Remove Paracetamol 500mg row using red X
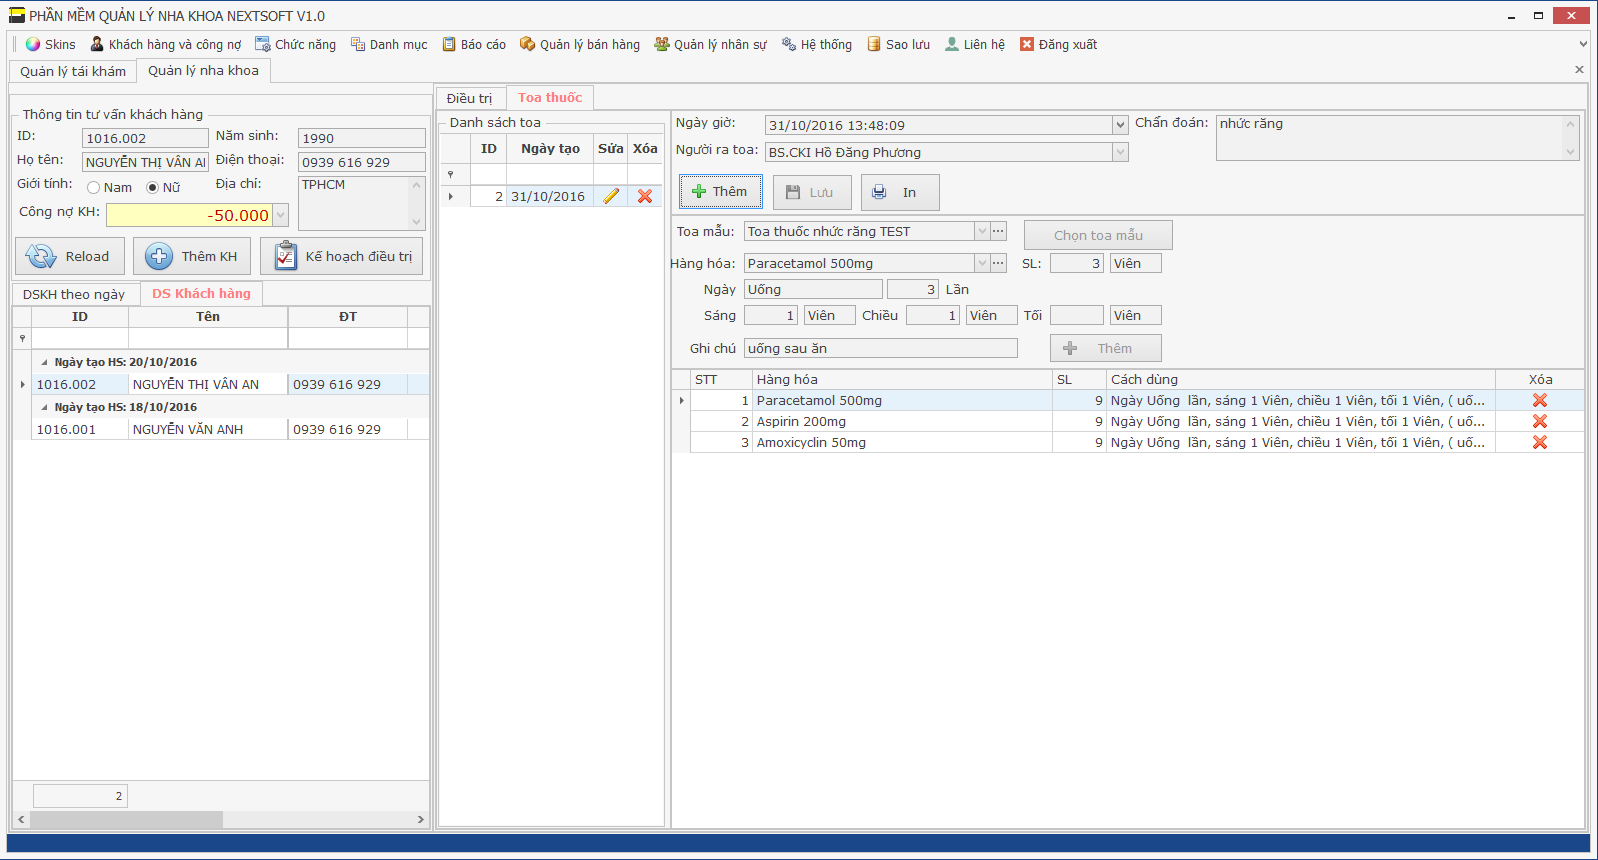The width and height of the screenshot is (1598, 860). point(1539,401)
